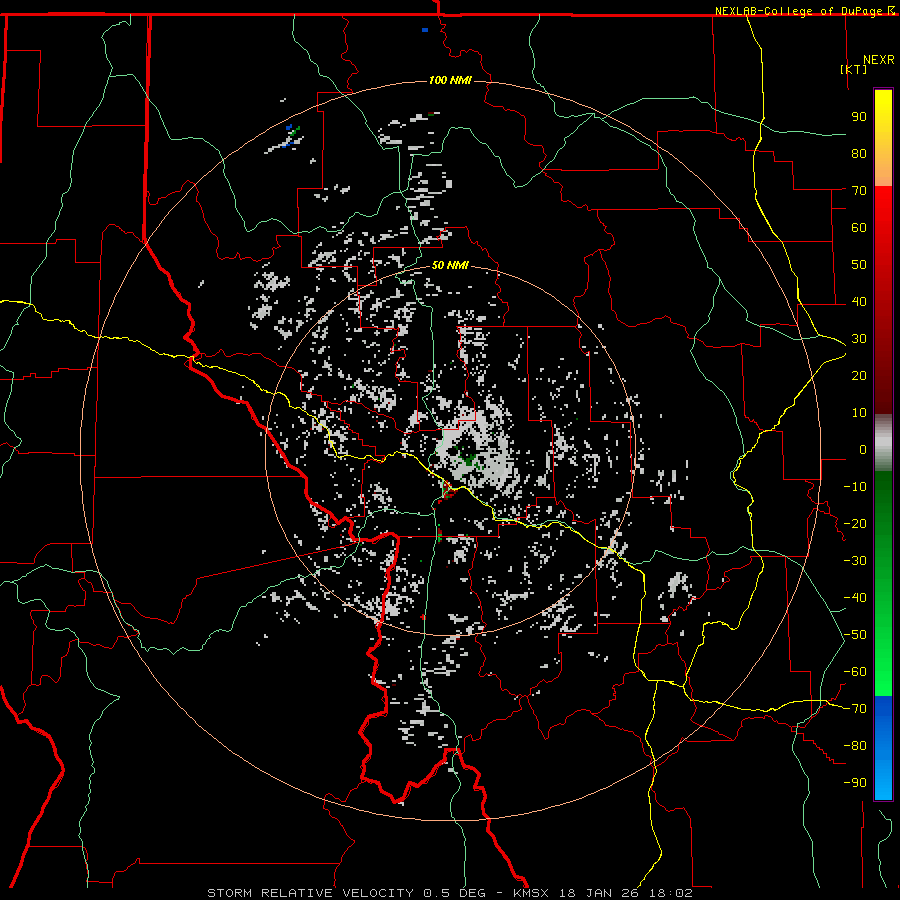Click the positive 70 scale label
Image resolution: width=900 pixels, height=900 pixels.
859,191
